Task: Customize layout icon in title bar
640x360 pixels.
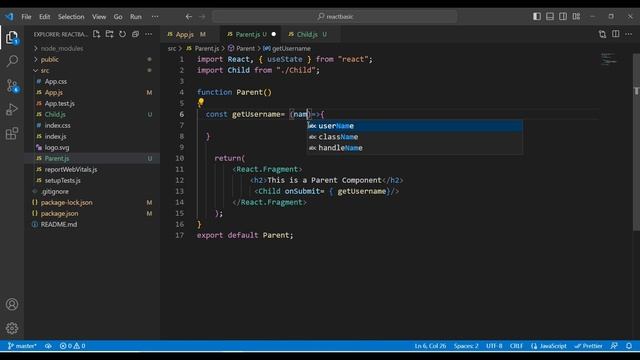Action: 576,16
